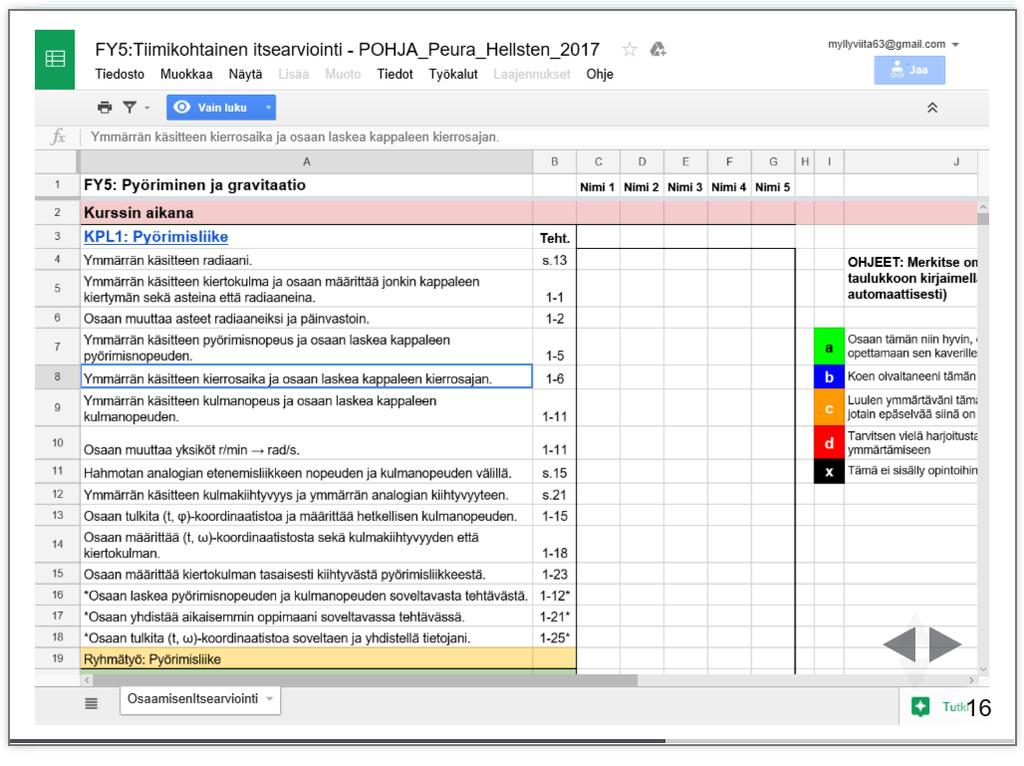The image size is (1024, 766).
Task: Select the 'Nimi 5' header cell
Action: (x=773, y=186)
